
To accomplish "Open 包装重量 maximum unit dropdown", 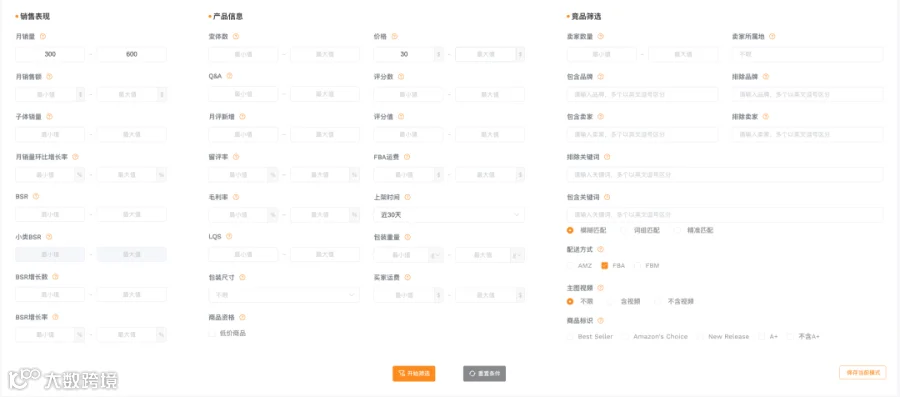I will (x=518, y=255).
